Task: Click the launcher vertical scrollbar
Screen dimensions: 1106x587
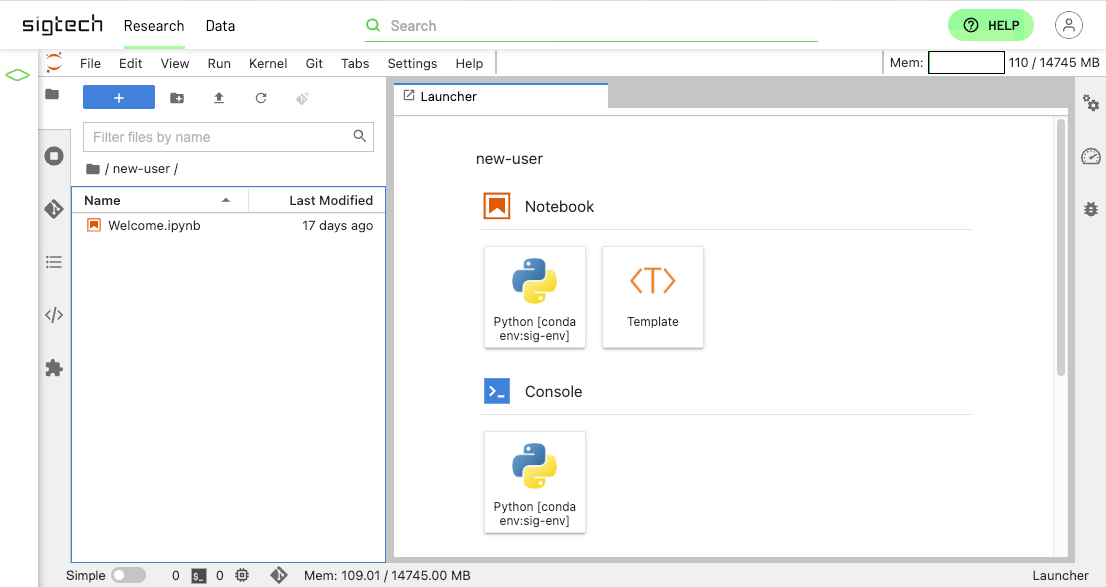Action: pyautogui.click(x=1060, y=247)
